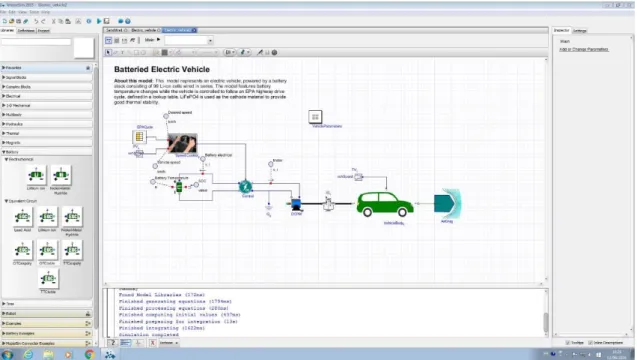Viewport: 637px width, 360px height.
Task: Switch to the Settings tab
Action: pos(580,30)
